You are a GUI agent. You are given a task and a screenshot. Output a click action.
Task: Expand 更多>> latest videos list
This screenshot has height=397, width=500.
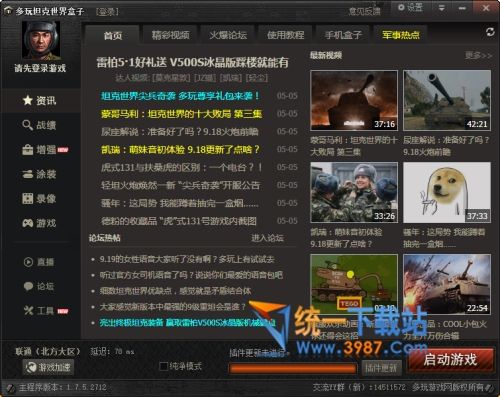point(478,55)
